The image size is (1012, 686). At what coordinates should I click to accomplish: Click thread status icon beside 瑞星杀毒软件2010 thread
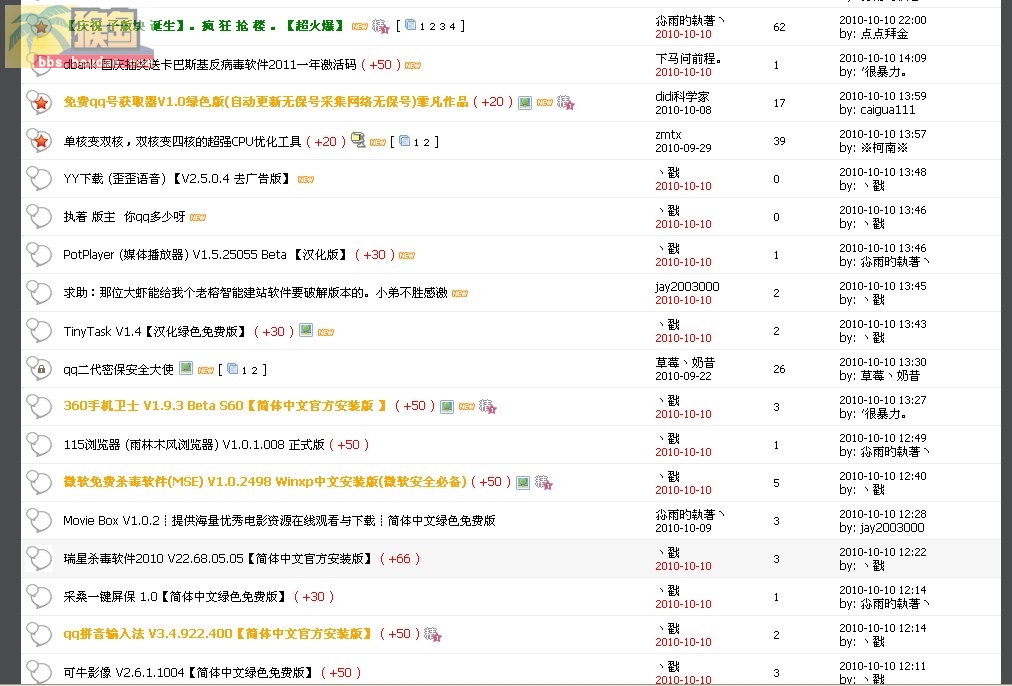(x=39, y=559)
